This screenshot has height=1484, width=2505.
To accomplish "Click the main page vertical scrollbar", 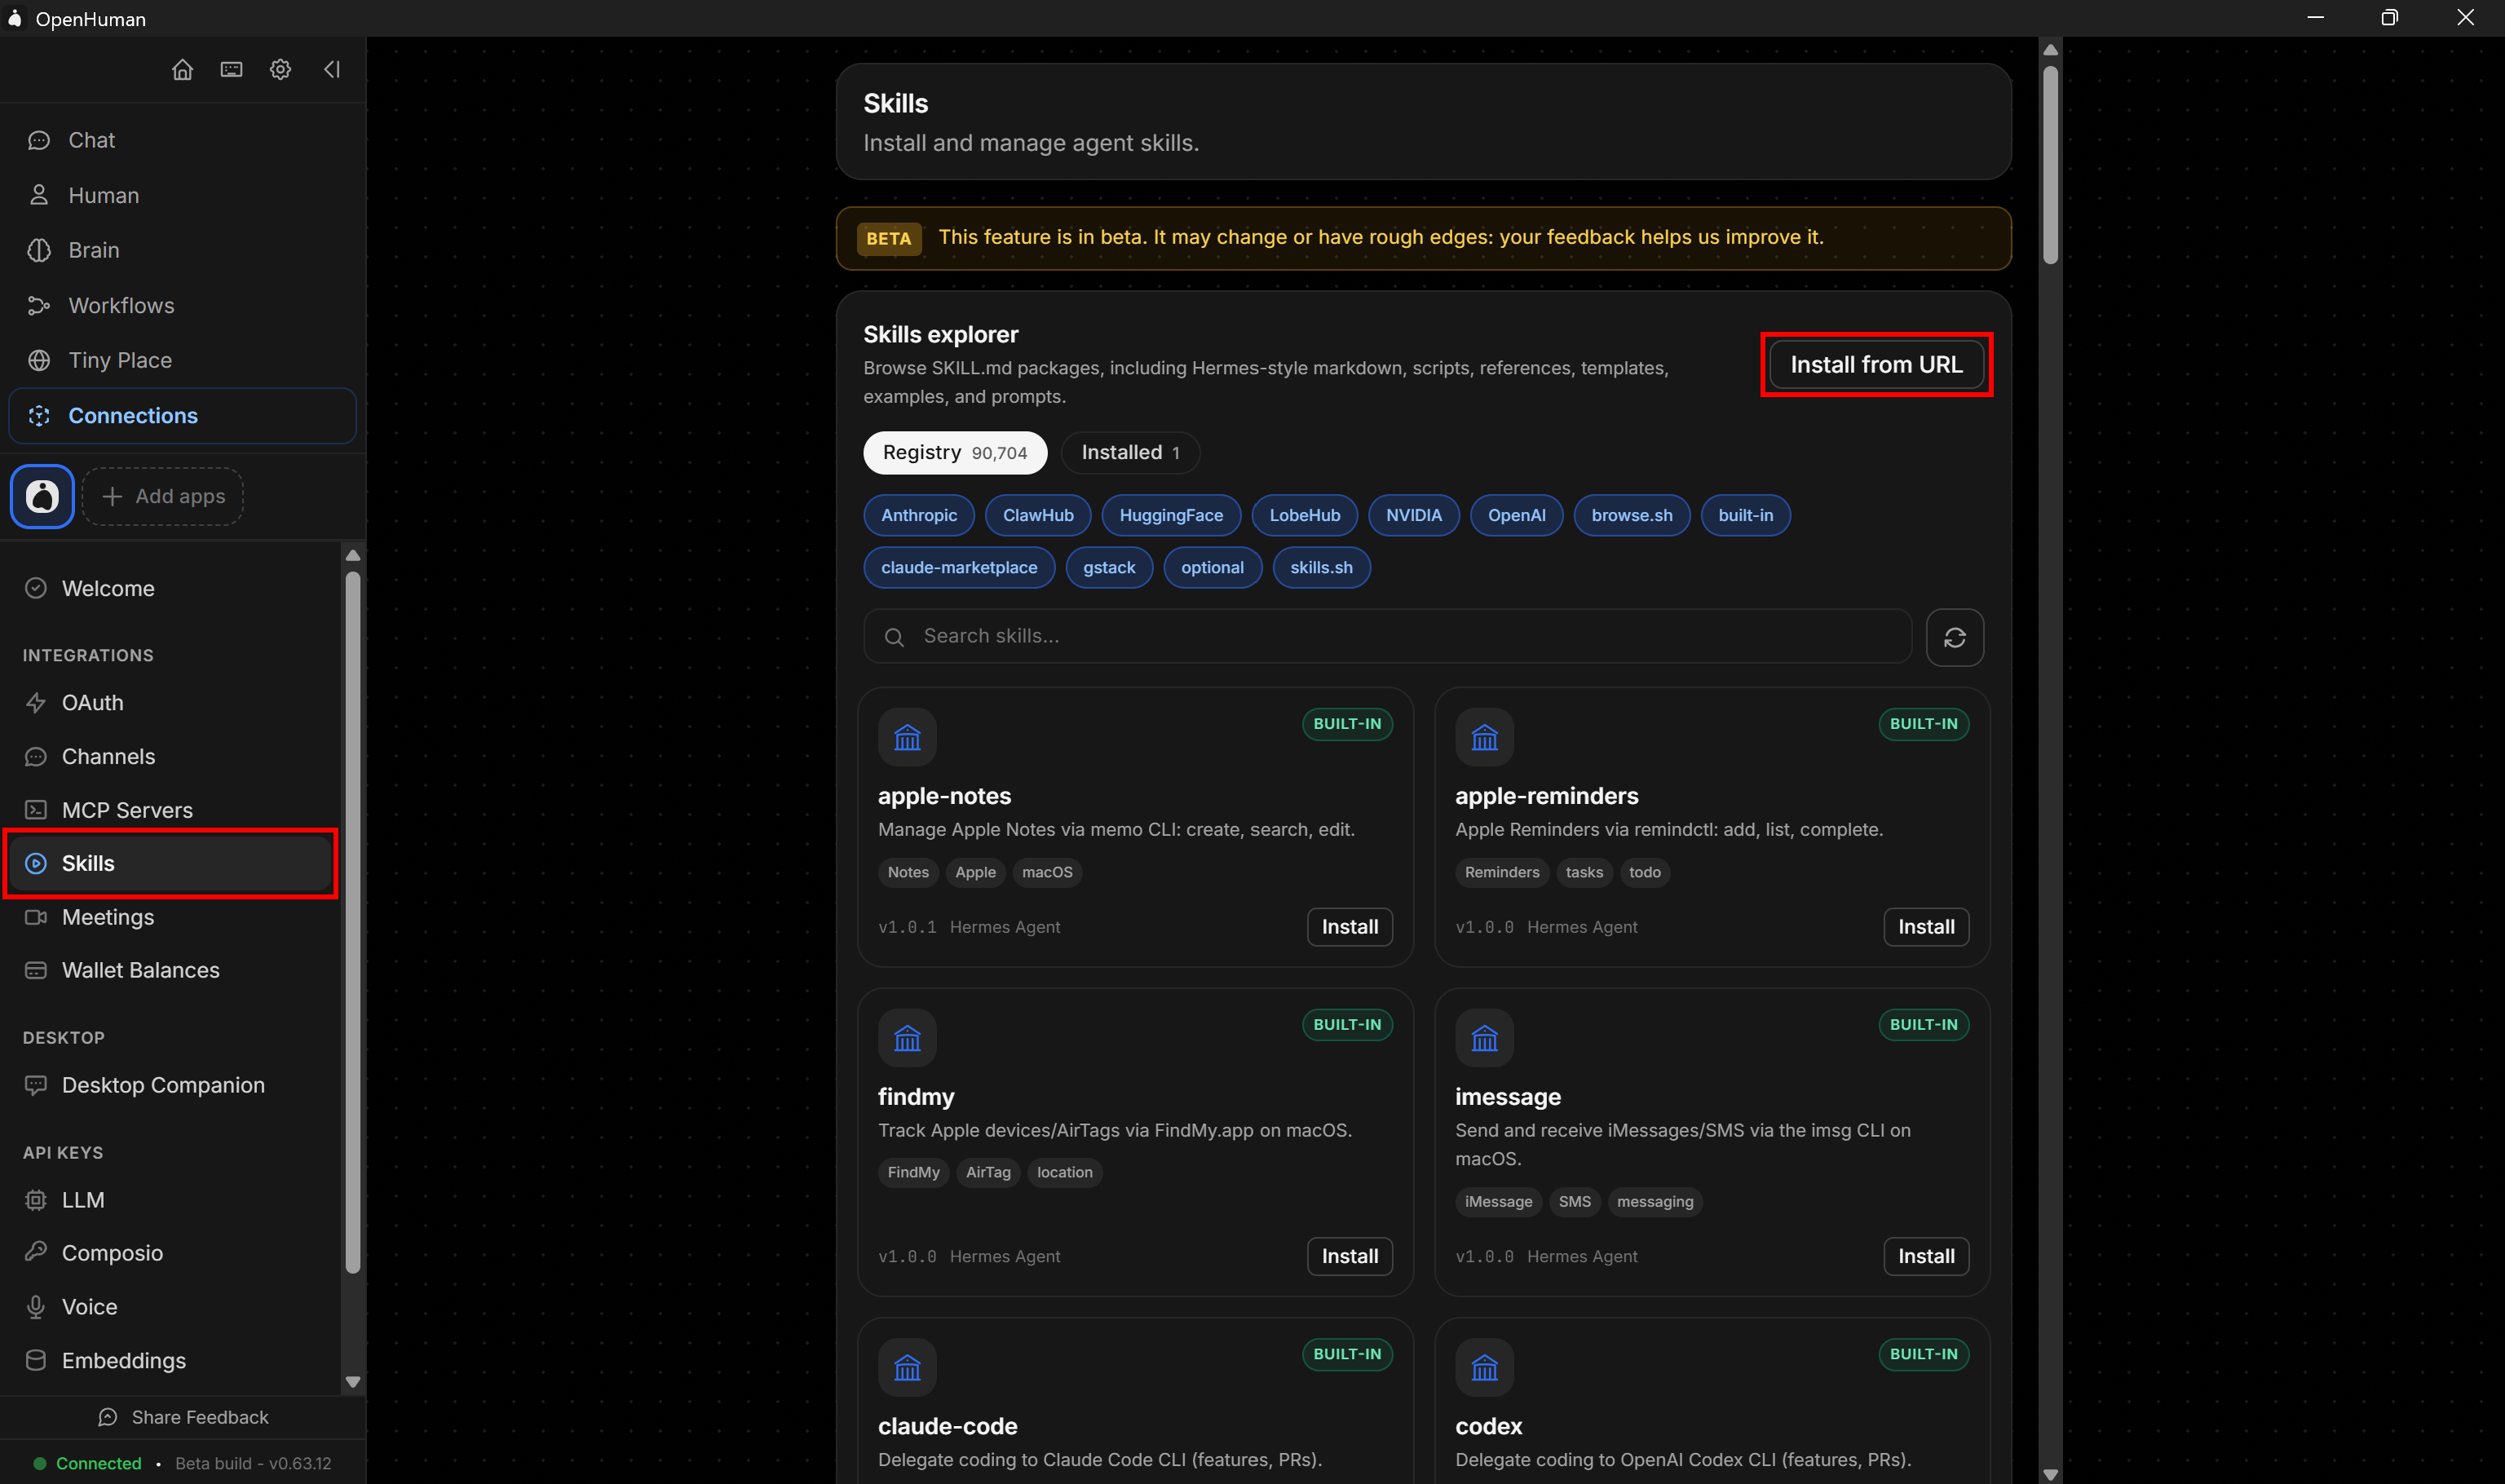I will point(2050,165).
